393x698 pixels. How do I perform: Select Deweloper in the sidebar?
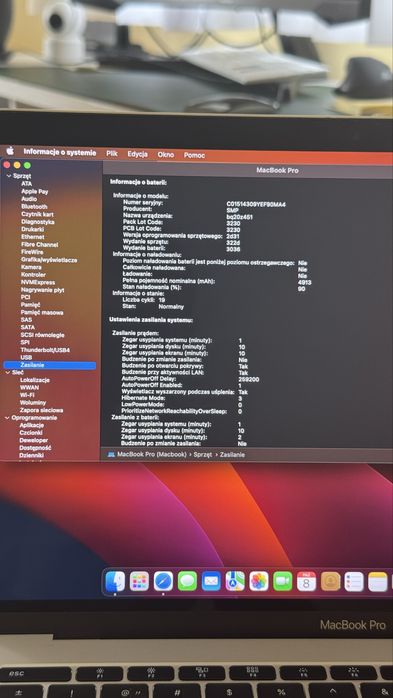coord(34,440)
